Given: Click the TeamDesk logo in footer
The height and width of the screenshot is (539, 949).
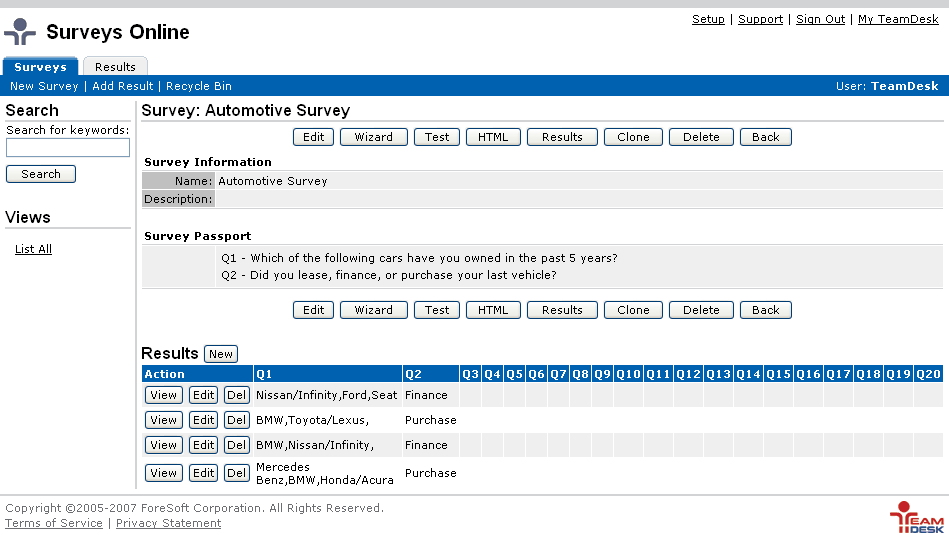Looking at the screenshot, I should pyautogui.click(x=916, y=517).
